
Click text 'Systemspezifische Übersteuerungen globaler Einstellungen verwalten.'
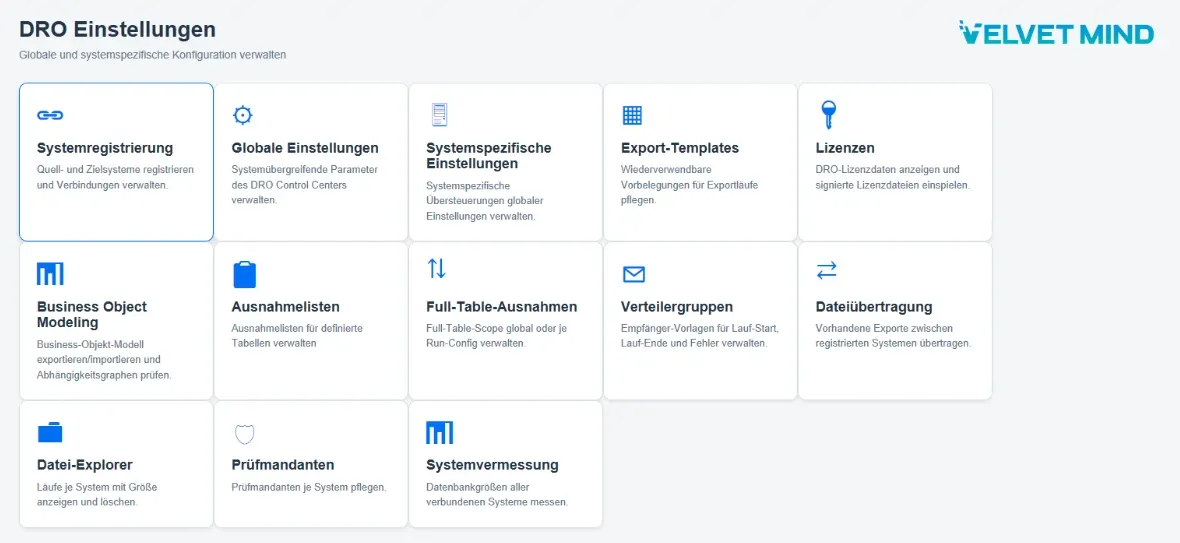484,200
